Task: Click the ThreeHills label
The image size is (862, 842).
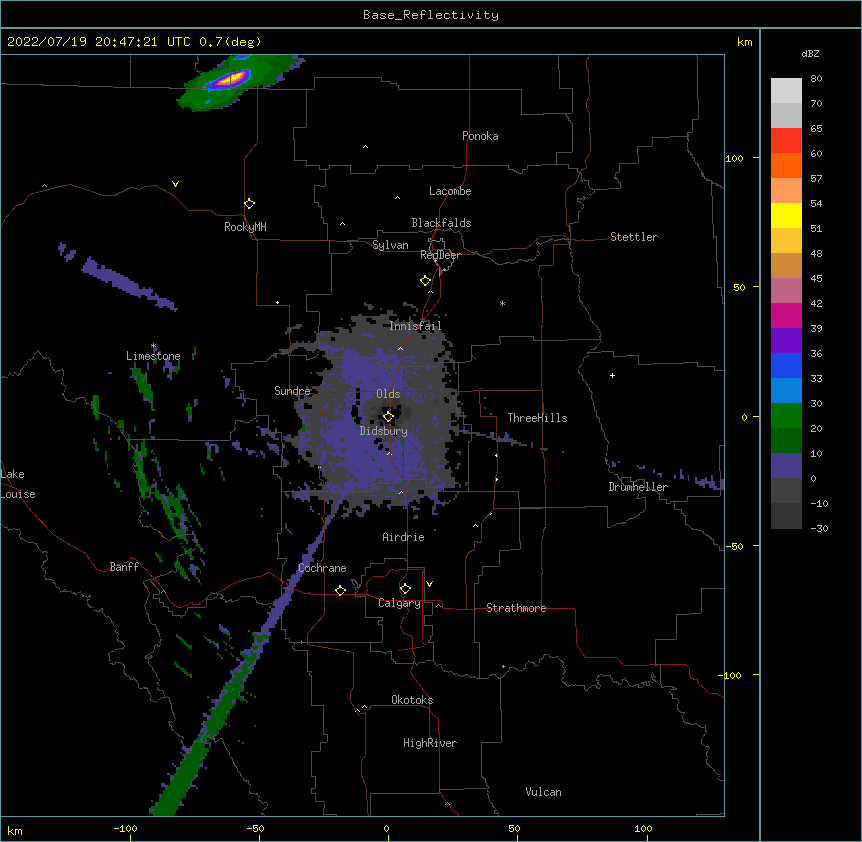Action: coord(537,418)
